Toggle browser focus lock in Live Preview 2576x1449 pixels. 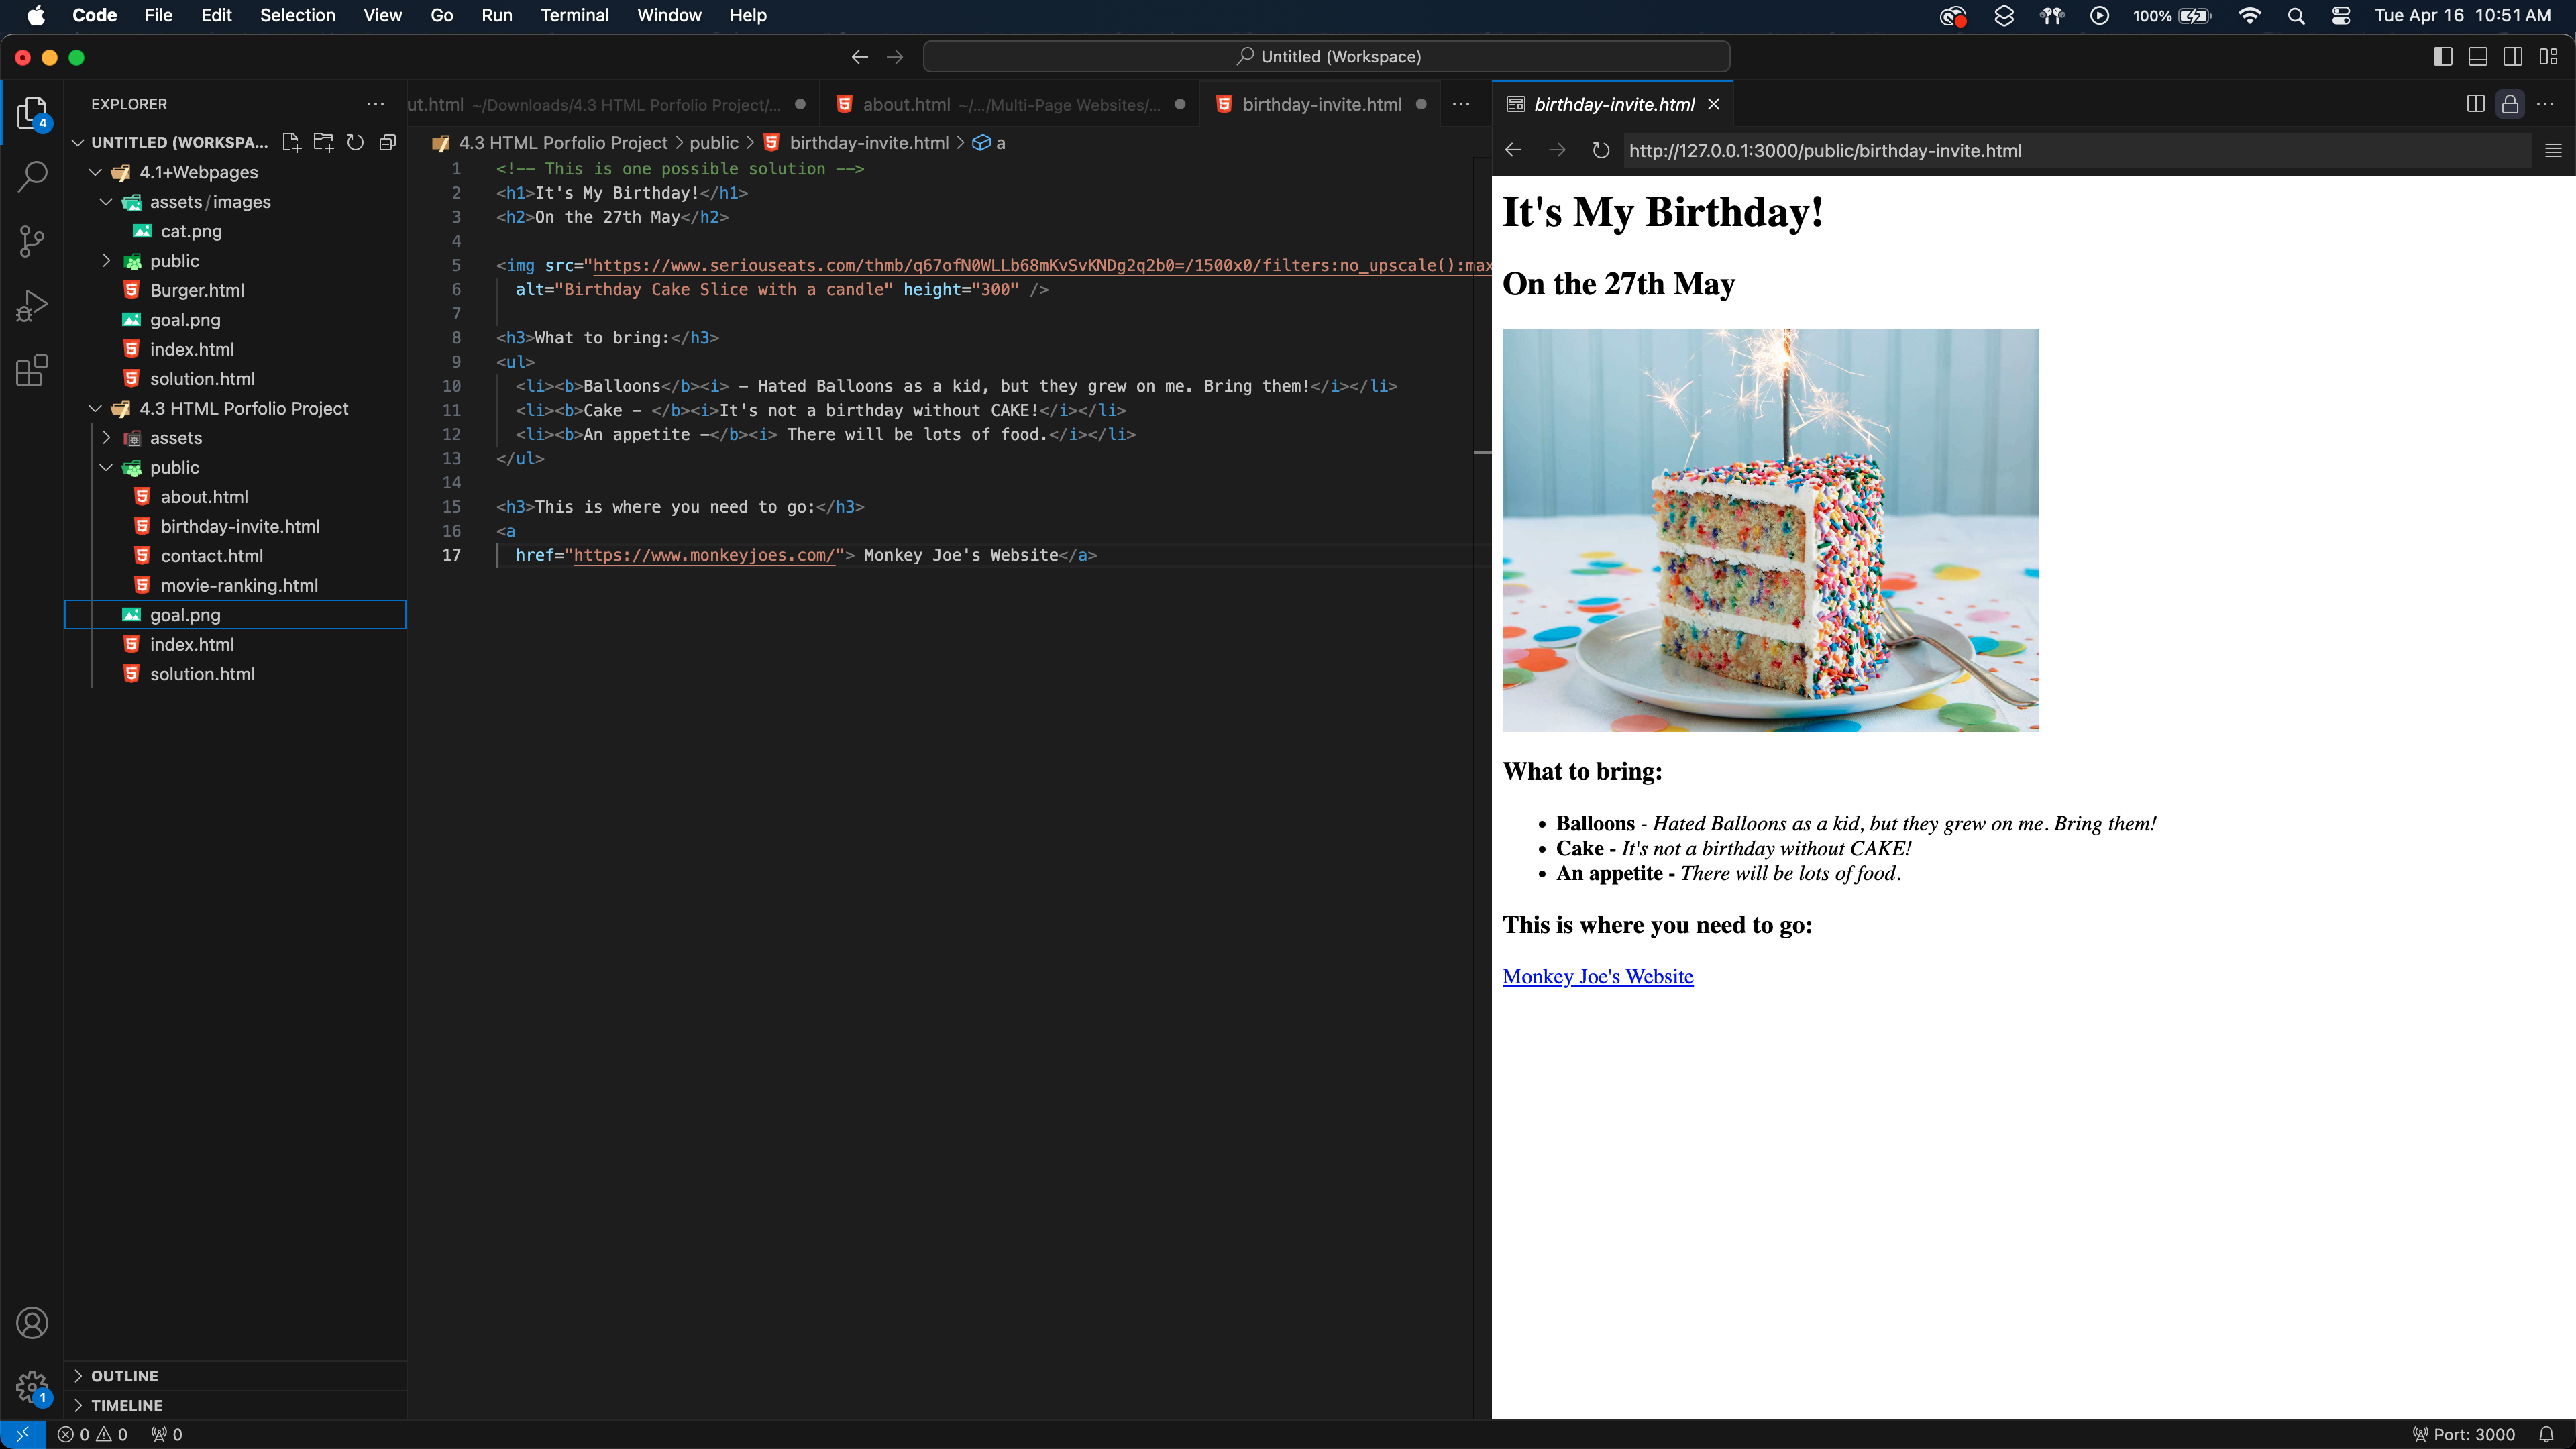2510,104
